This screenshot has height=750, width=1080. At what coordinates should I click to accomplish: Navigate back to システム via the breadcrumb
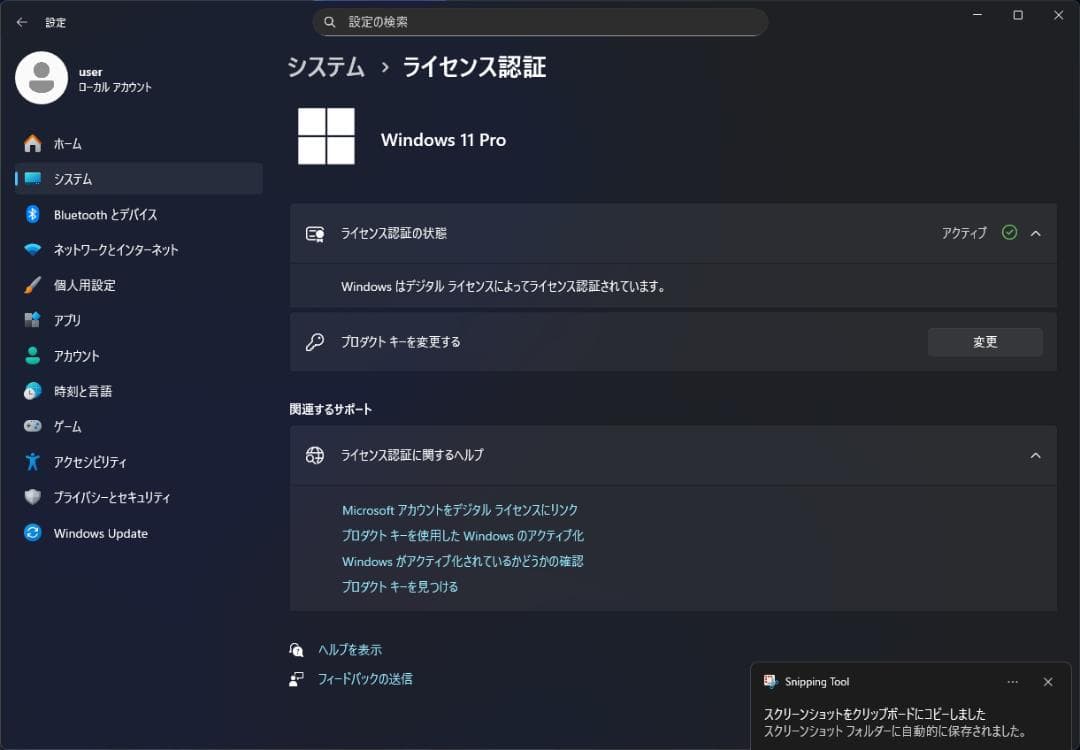(325, 67)
